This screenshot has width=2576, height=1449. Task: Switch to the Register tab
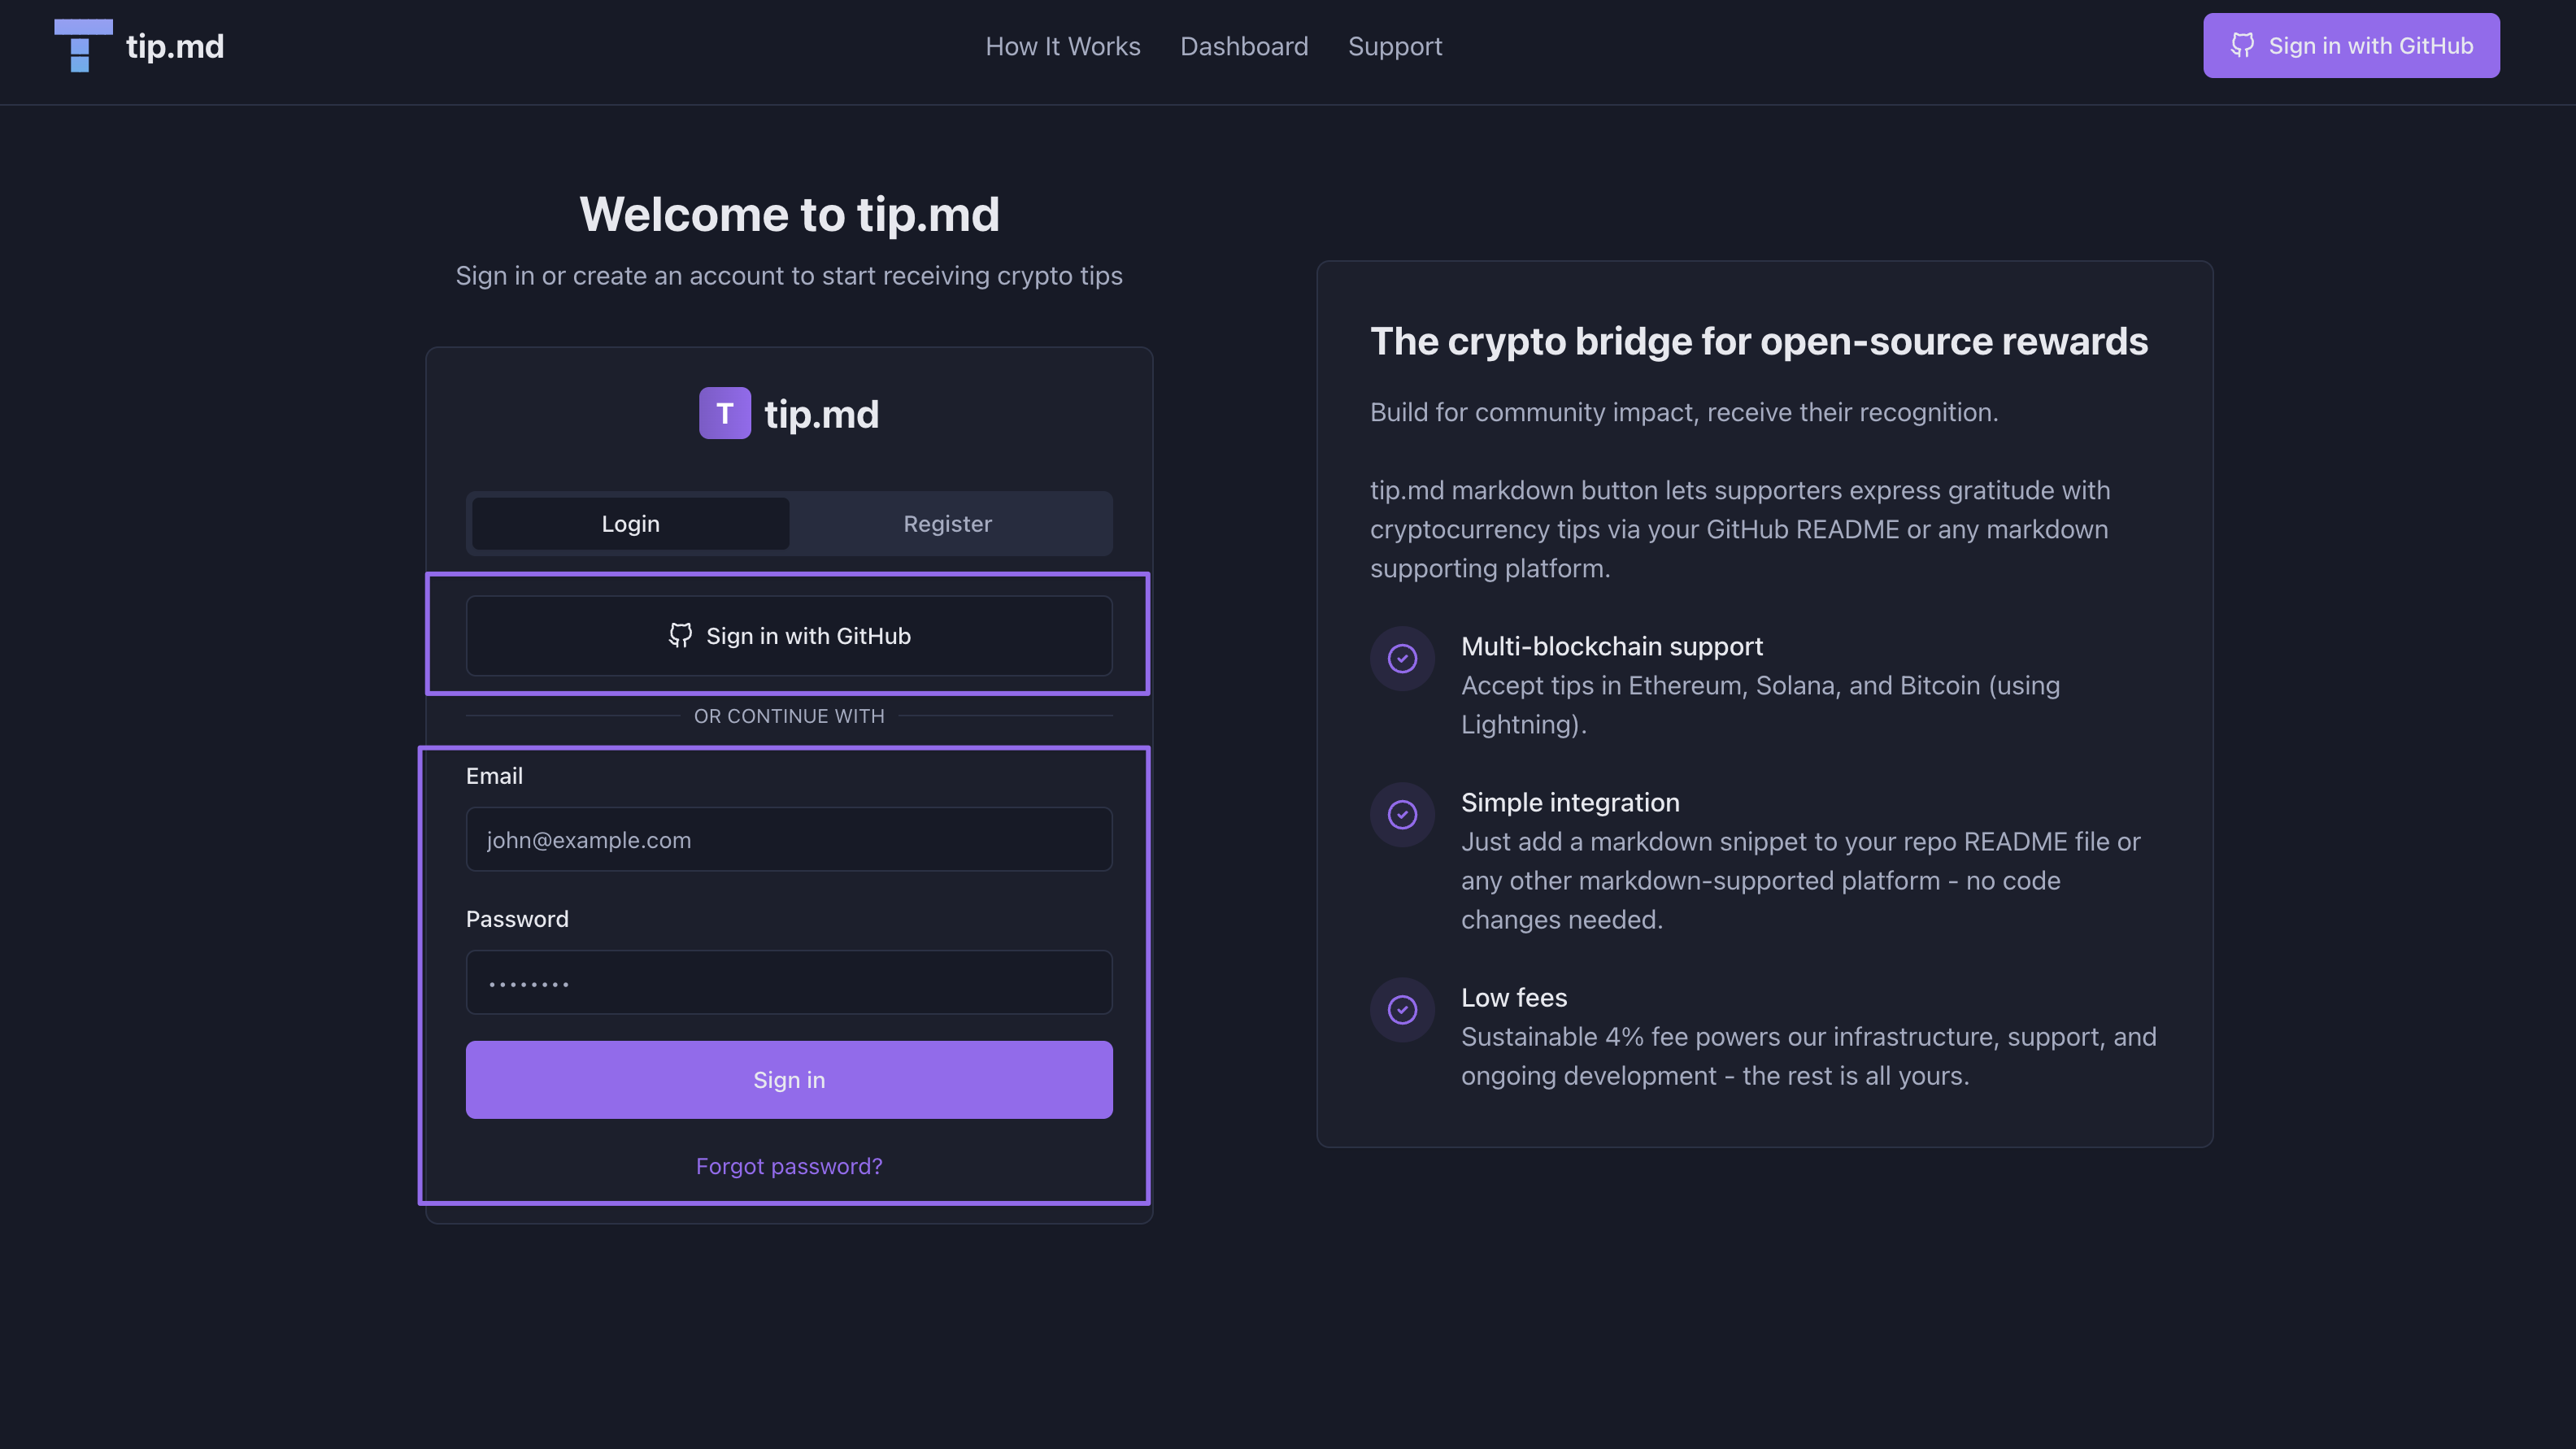[947, 524]
